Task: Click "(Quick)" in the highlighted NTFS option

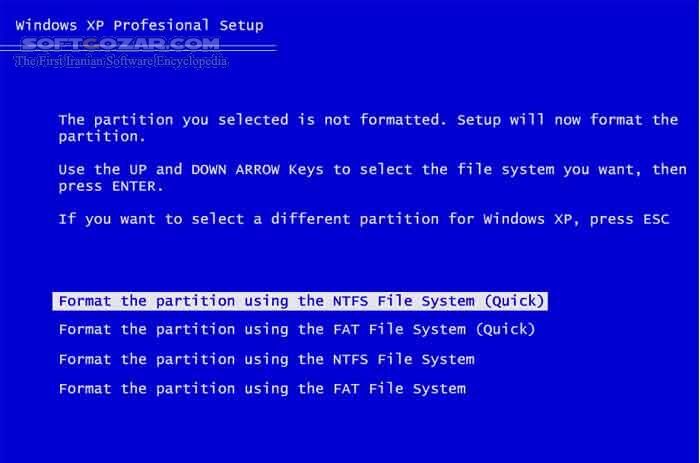Action: click(514, 301)
